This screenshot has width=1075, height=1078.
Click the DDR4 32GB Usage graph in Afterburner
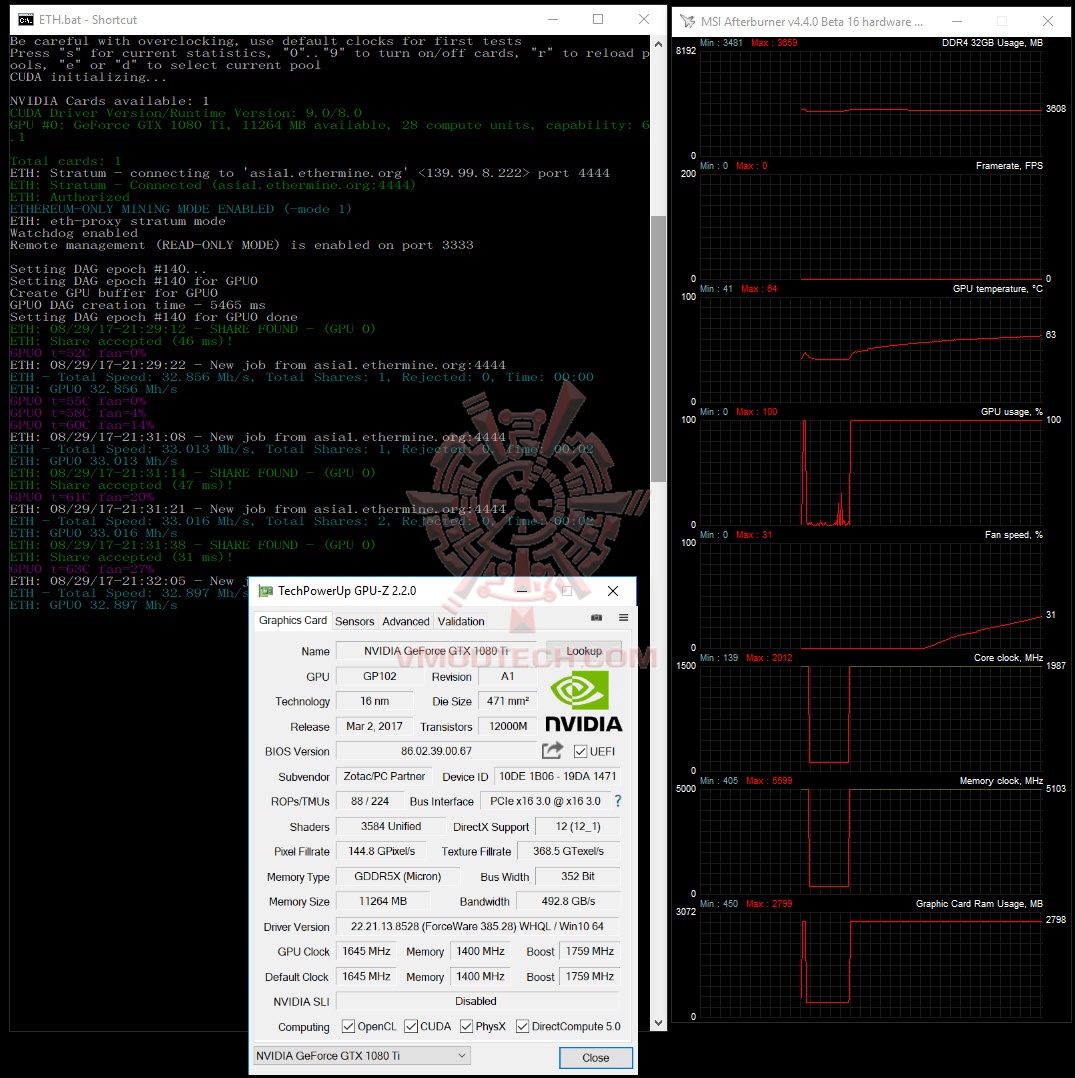click(x=870, y=103)
